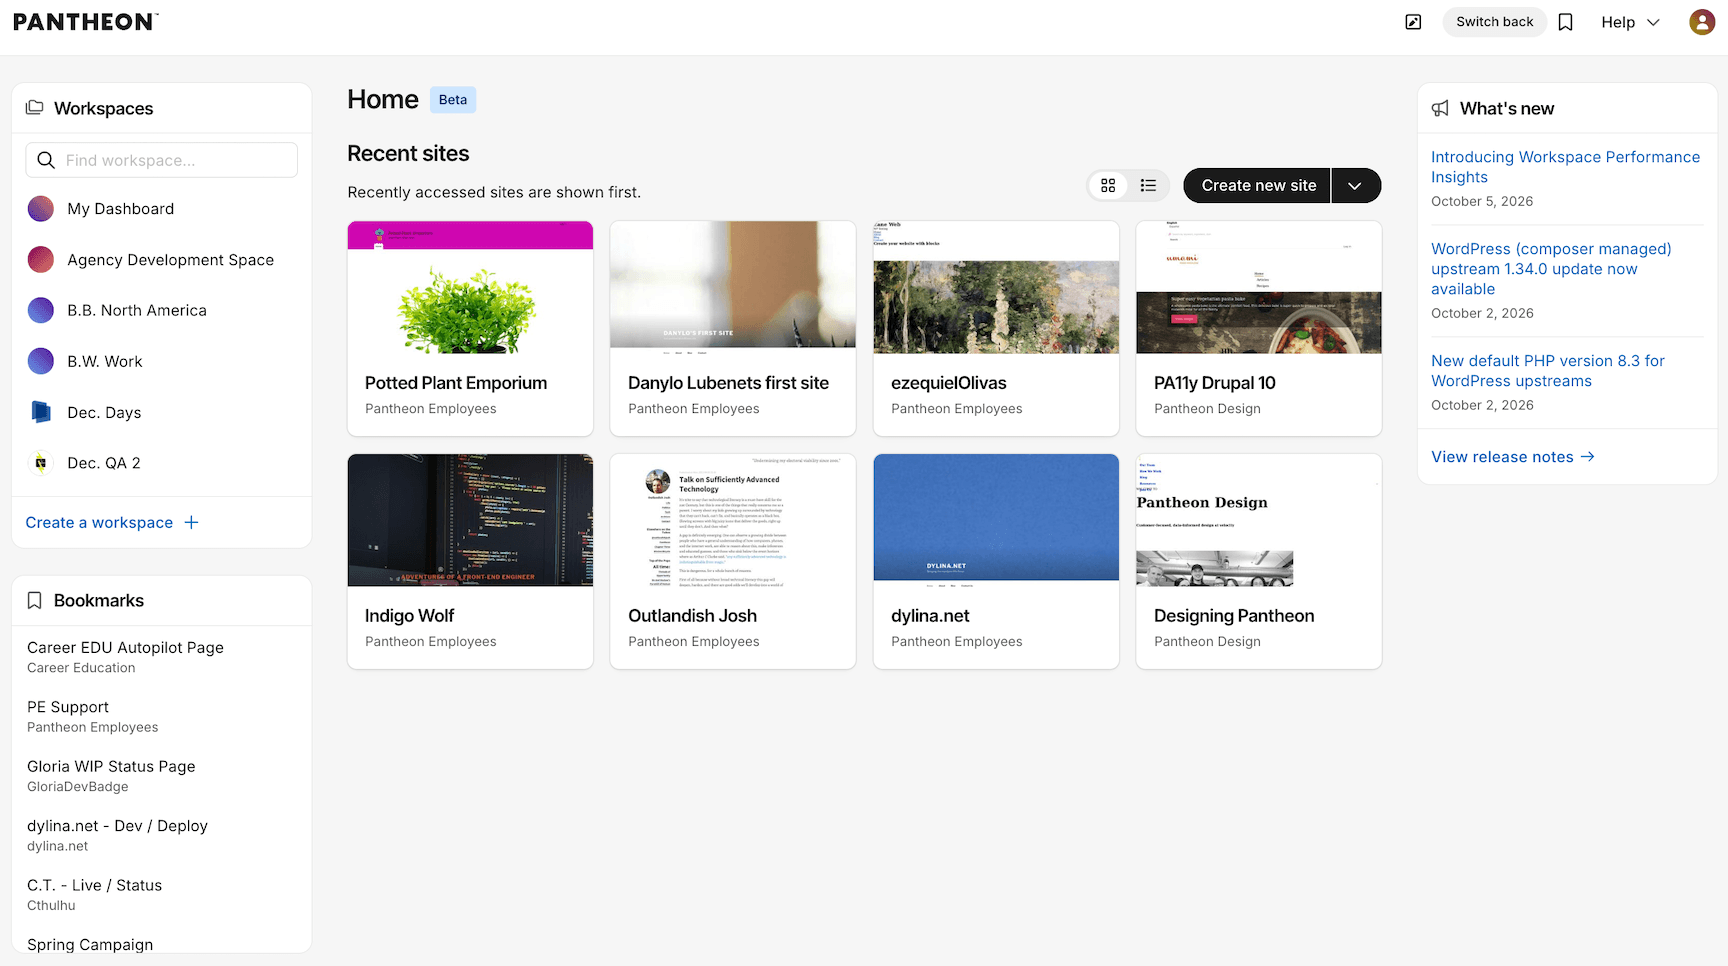This screenshot has width=1728, height=966.
Task: Click the plus icon beside Create a workspace
Action: coord(192,522)
